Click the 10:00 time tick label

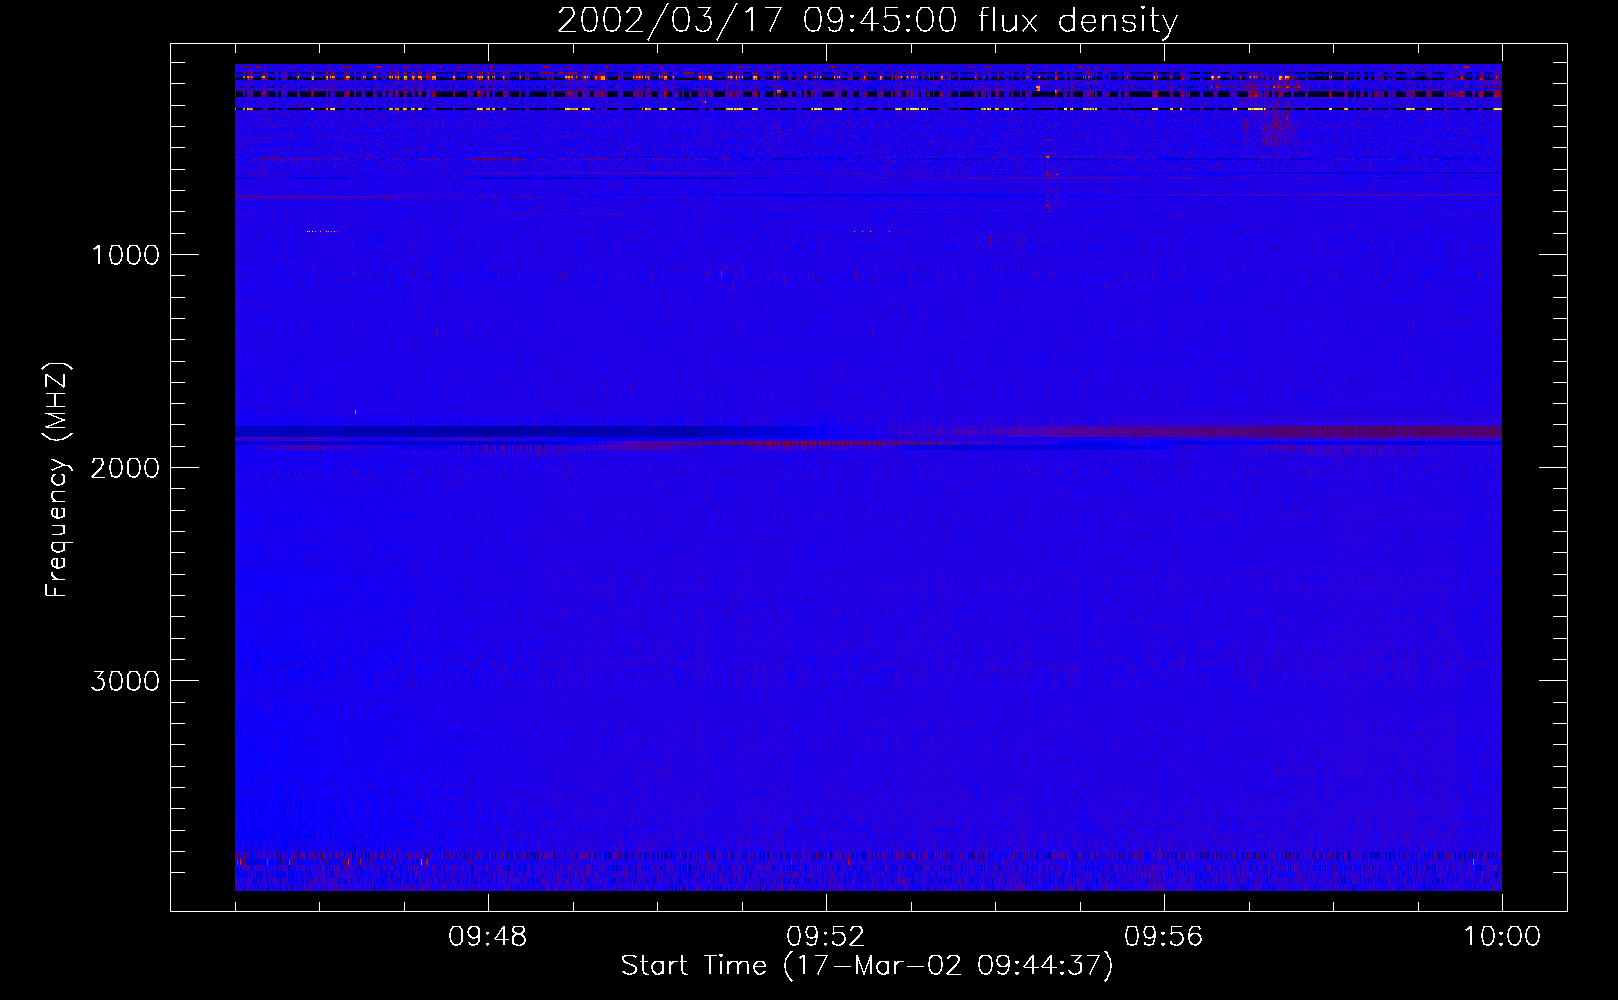1502,937
